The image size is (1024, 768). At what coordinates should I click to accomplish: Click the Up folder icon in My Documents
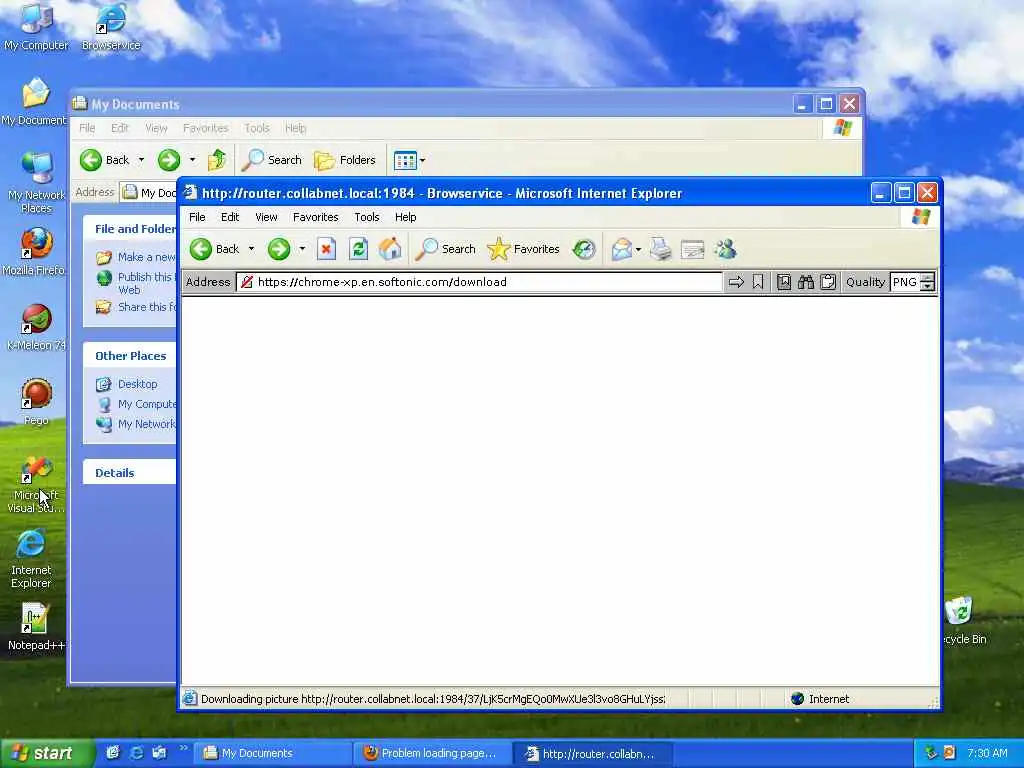coord(217,160)
